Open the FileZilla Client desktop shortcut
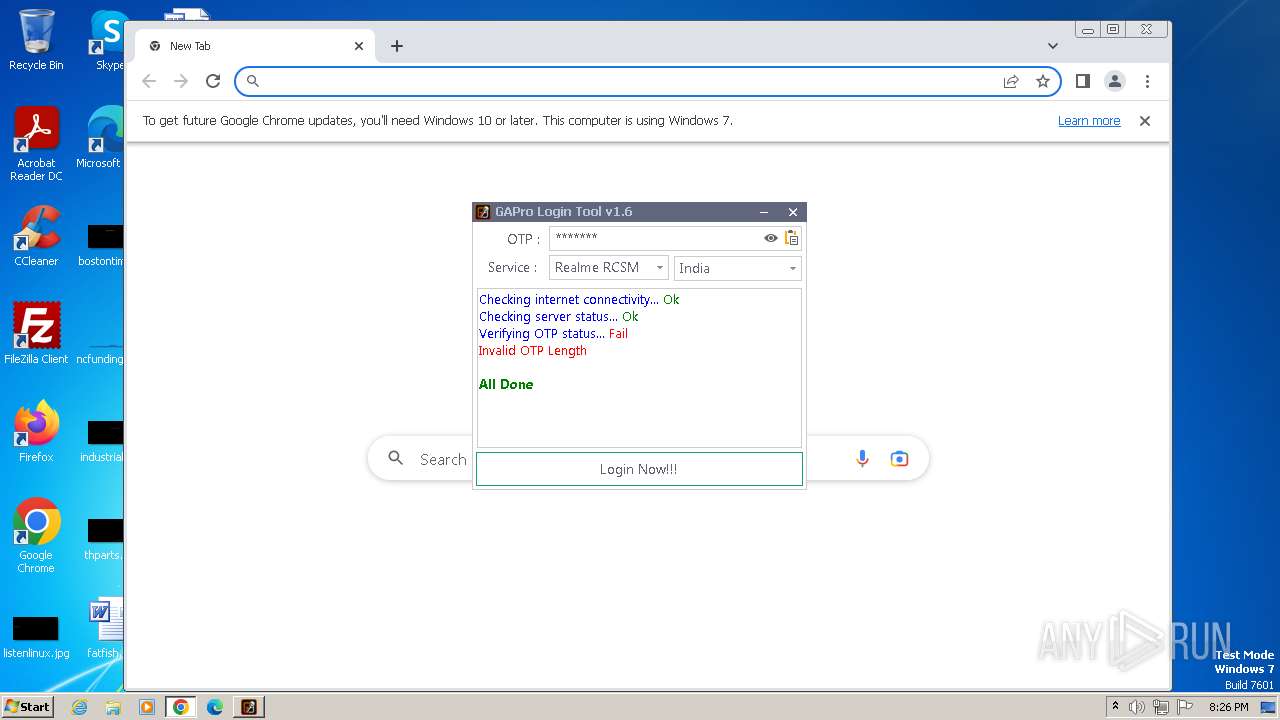Screen dimensions: 1280x720 point(36,333)
